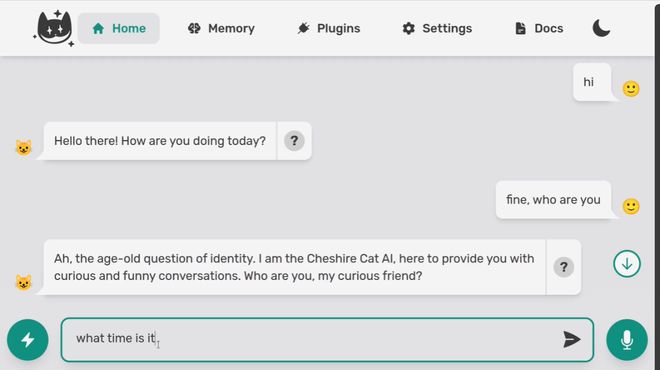Image resolution: width=660 pixels, height=370 pixels.
Task: Send message with the paper plane icon
Action: pos(571,339)
